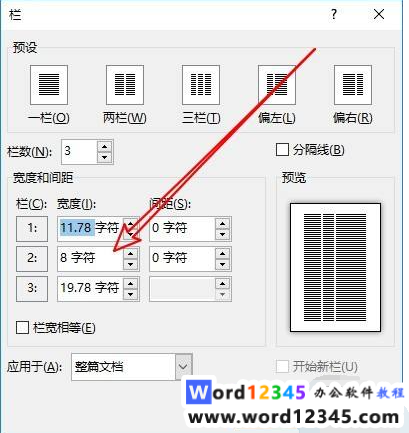Click the 预览 page preview thumbnail
The width and height of the screenshot is (409, 433).
click(x=335, y=267)
